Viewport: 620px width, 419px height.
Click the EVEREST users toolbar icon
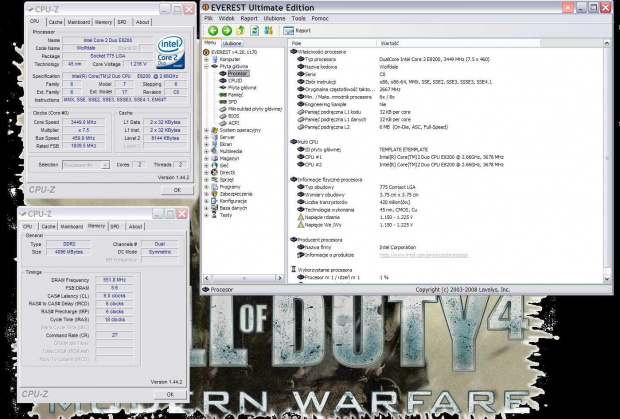pos(268,31)
